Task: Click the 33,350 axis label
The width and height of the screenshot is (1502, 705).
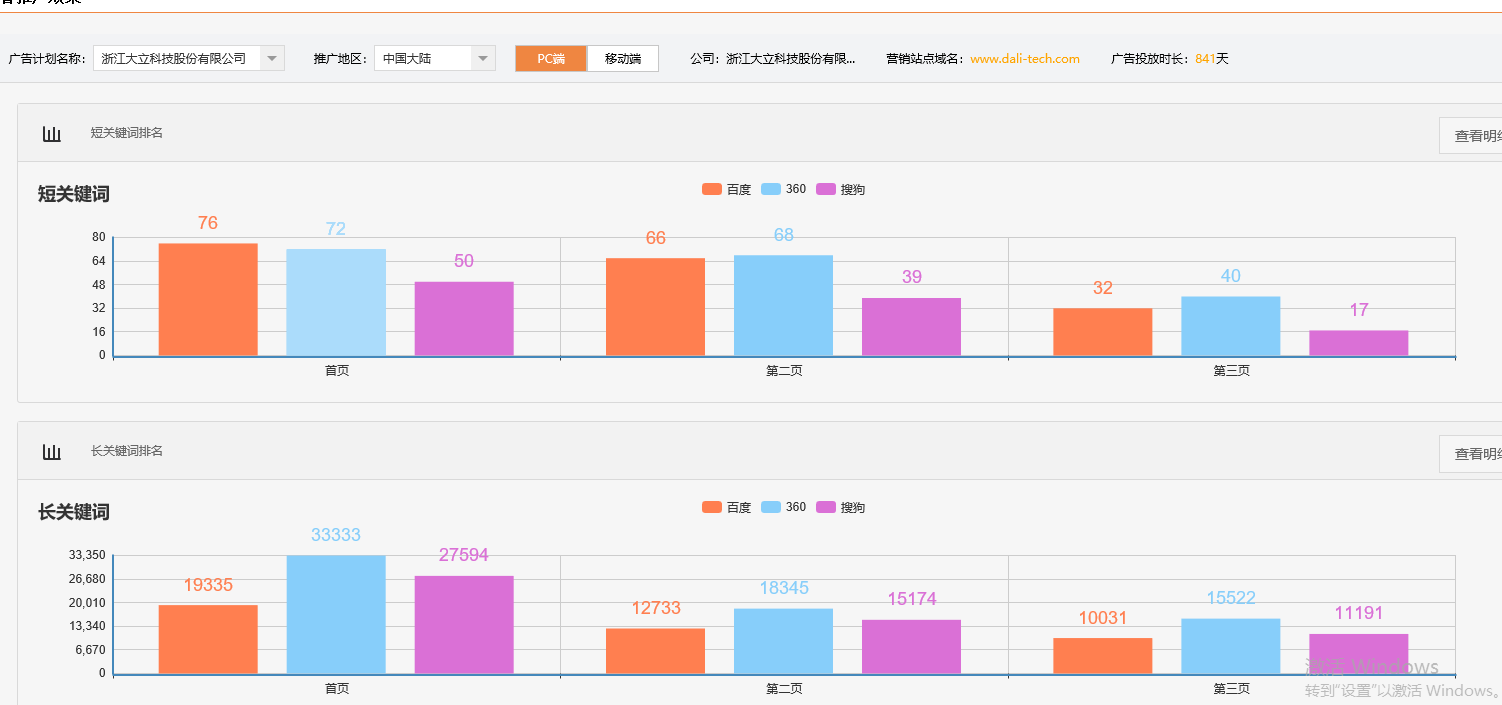Action: click(87, 555)
